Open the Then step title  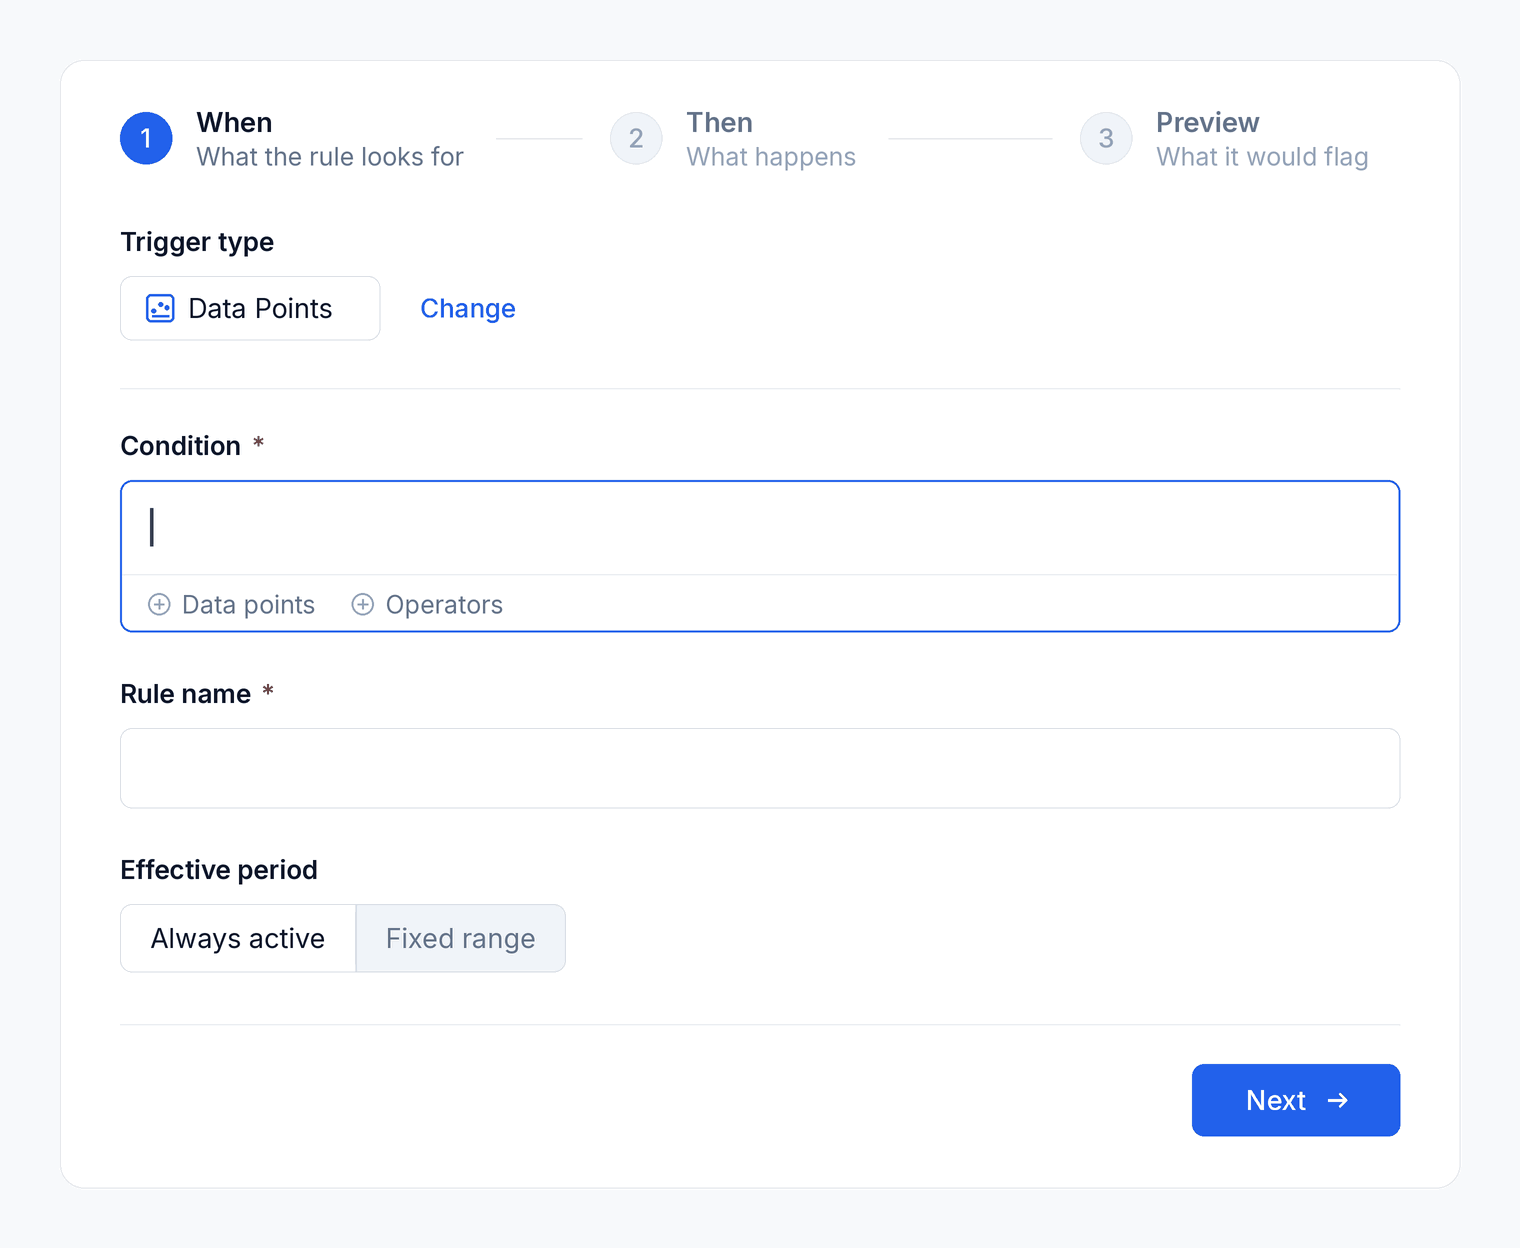click(x=719, y=122)
